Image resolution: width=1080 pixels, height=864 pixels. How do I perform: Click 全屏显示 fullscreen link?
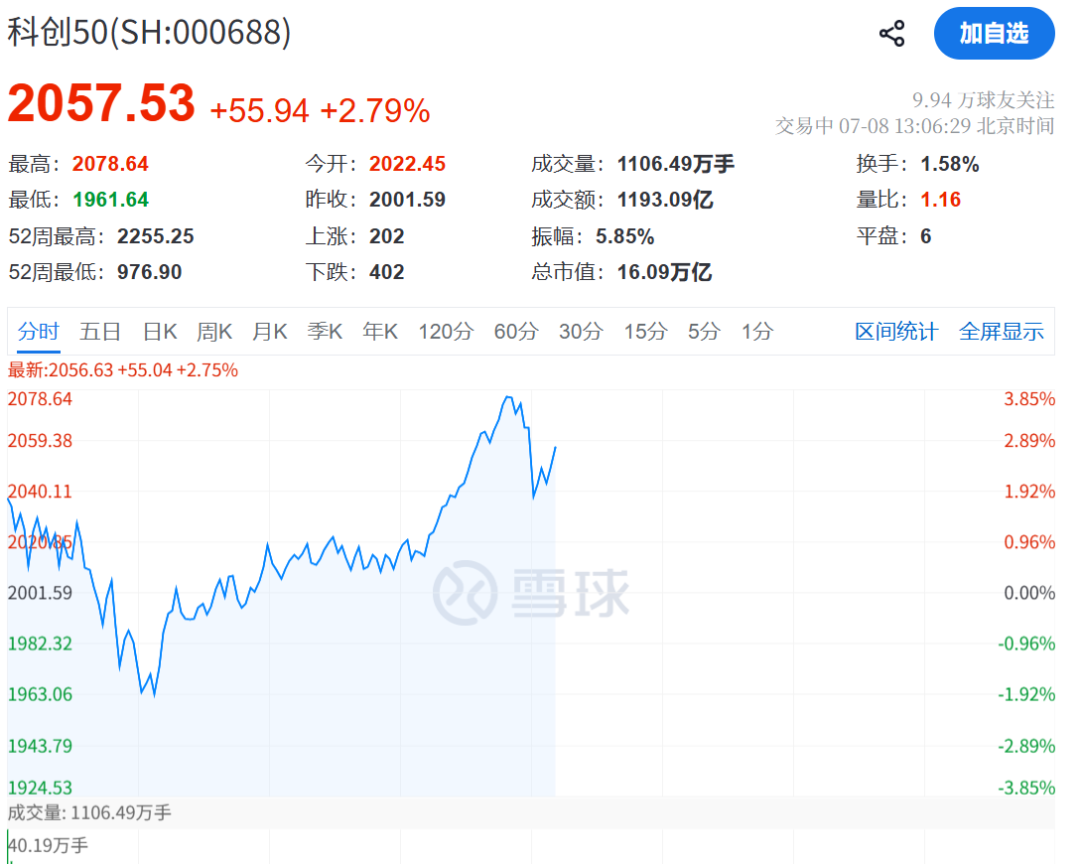(1001, 331)
